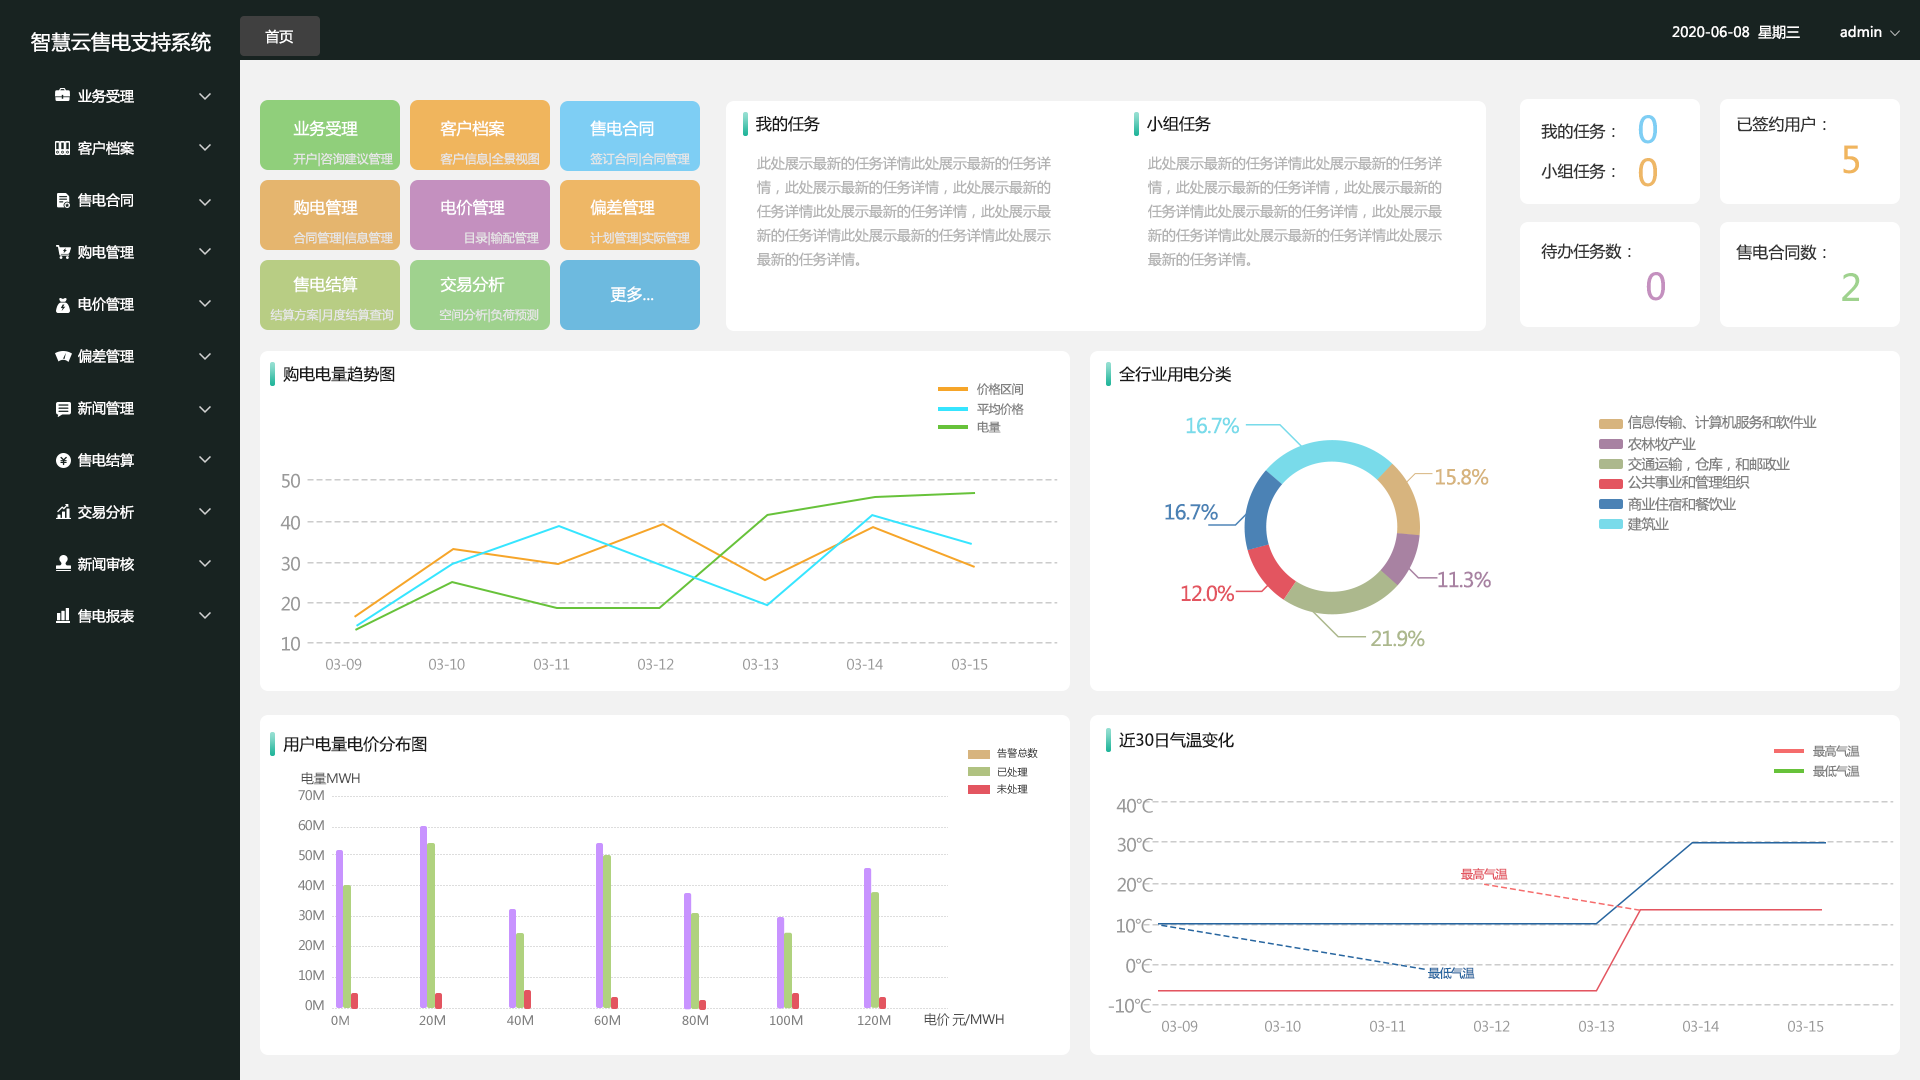Expand the 售电报表 sidebar menu chevron
Viewport: 1920px width, 1080px height.
pyautogui.click(x=205, y=616)
